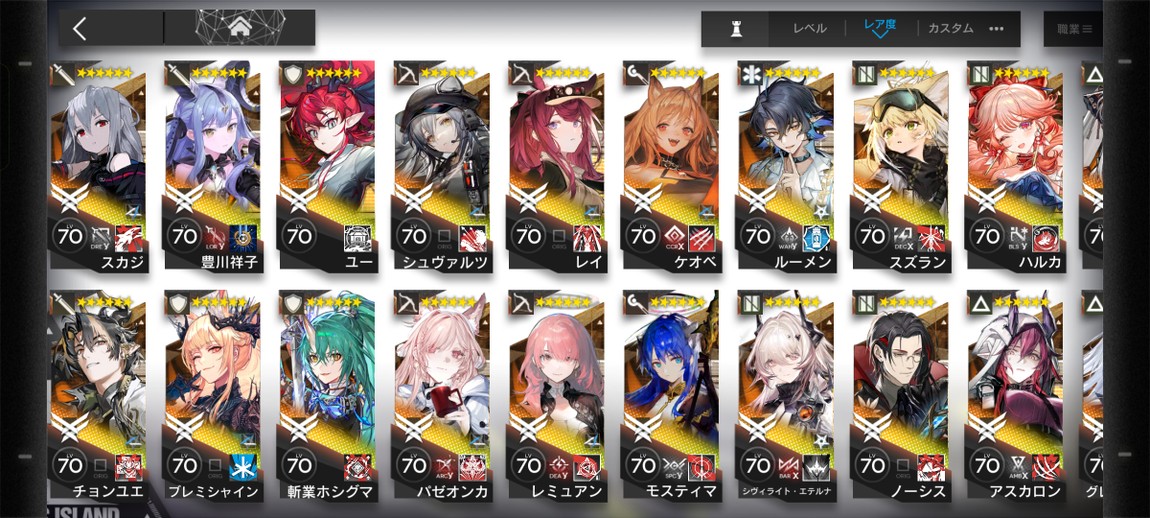The width and height of the screenshot is (1150, 518).
Task: Tap the chess rook icon in sort bar
Action: click(735, 29)
